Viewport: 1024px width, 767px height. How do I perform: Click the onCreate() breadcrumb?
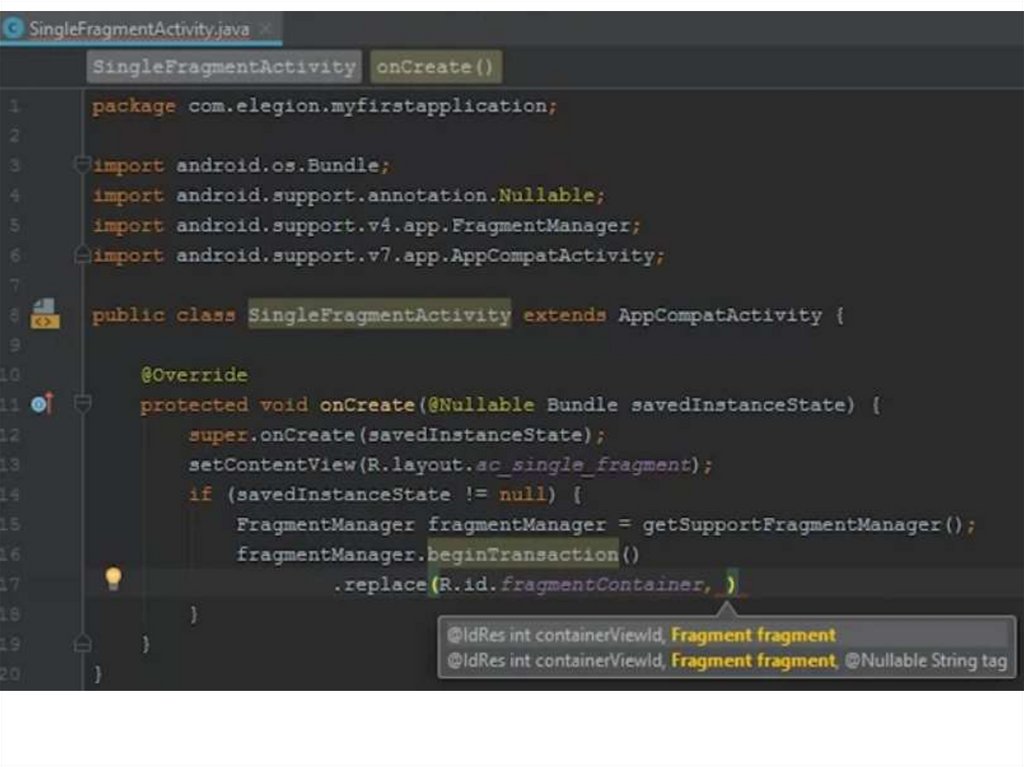(435, 67)
